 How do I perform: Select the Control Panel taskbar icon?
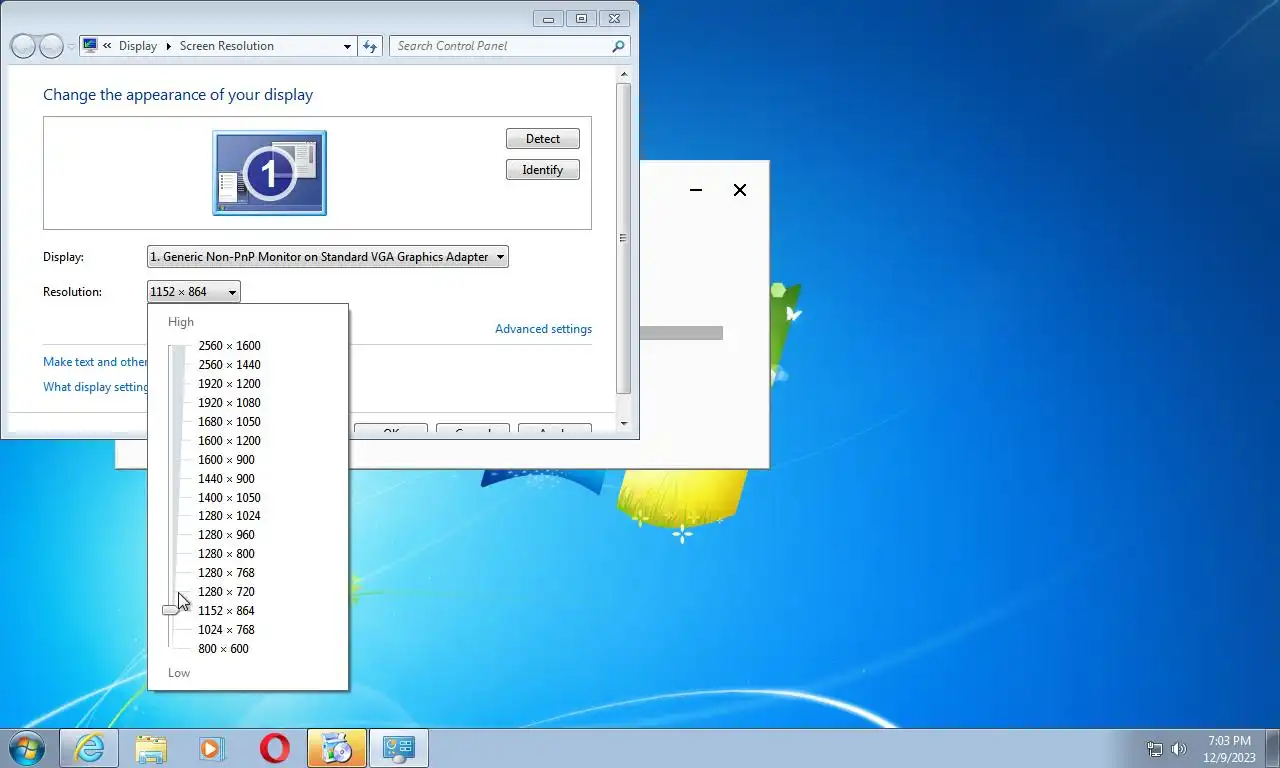[399, 748]
